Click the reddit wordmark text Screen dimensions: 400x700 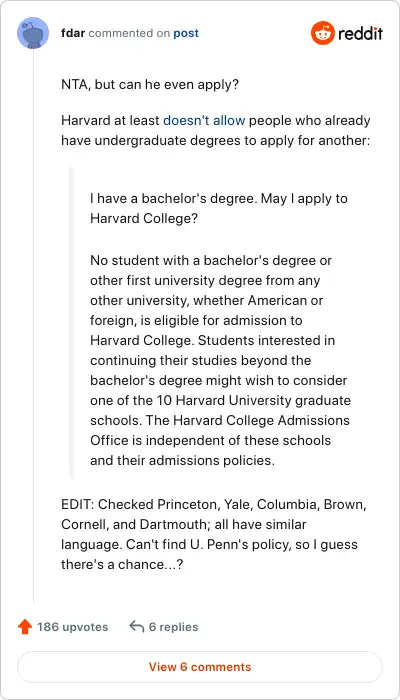(360, 33)
